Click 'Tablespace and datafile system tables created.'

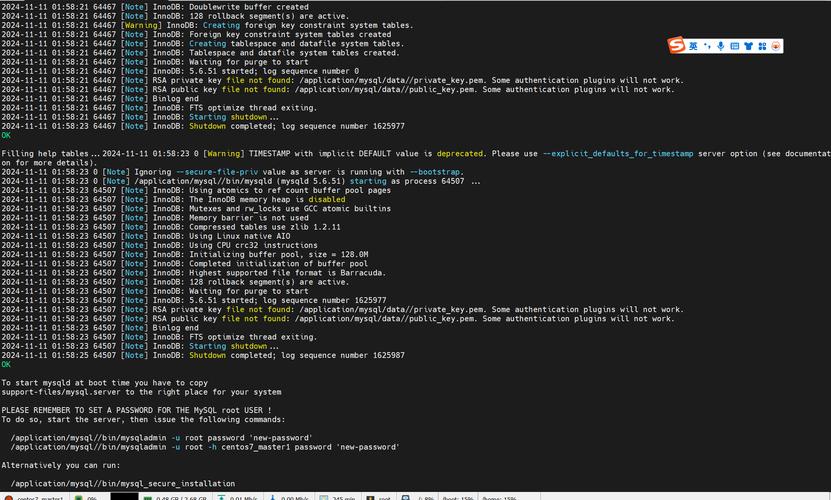click(x=294, y=53)
